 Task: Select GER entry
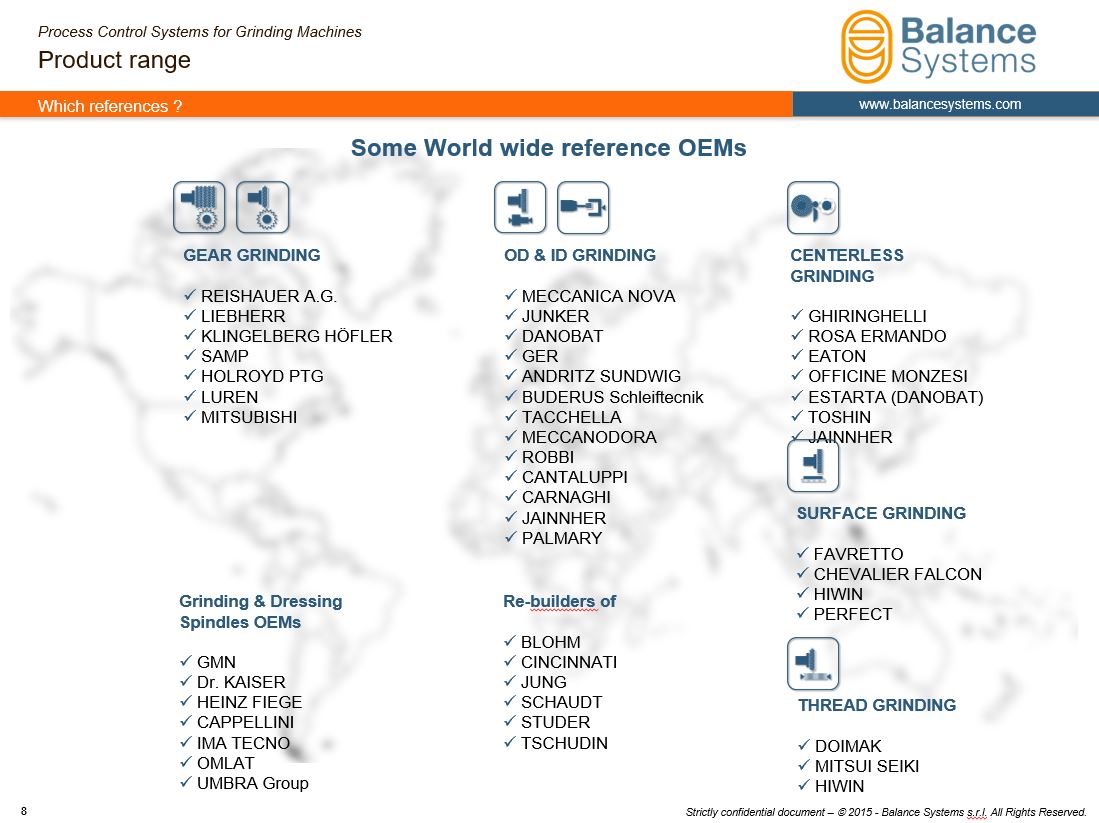tap(540, 356)
